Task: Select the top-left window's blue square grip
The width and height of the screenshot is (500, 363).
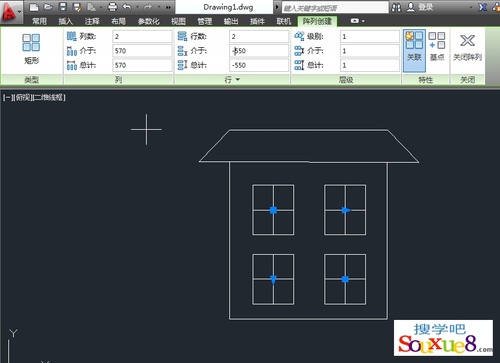Action: pyautogui.click(x=273, y=210)
